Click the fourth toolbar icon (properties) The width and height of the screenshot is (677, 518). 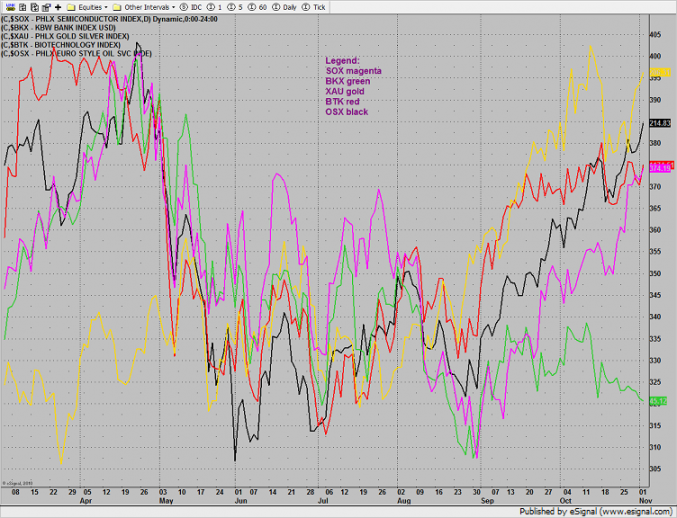pos(47,7)
